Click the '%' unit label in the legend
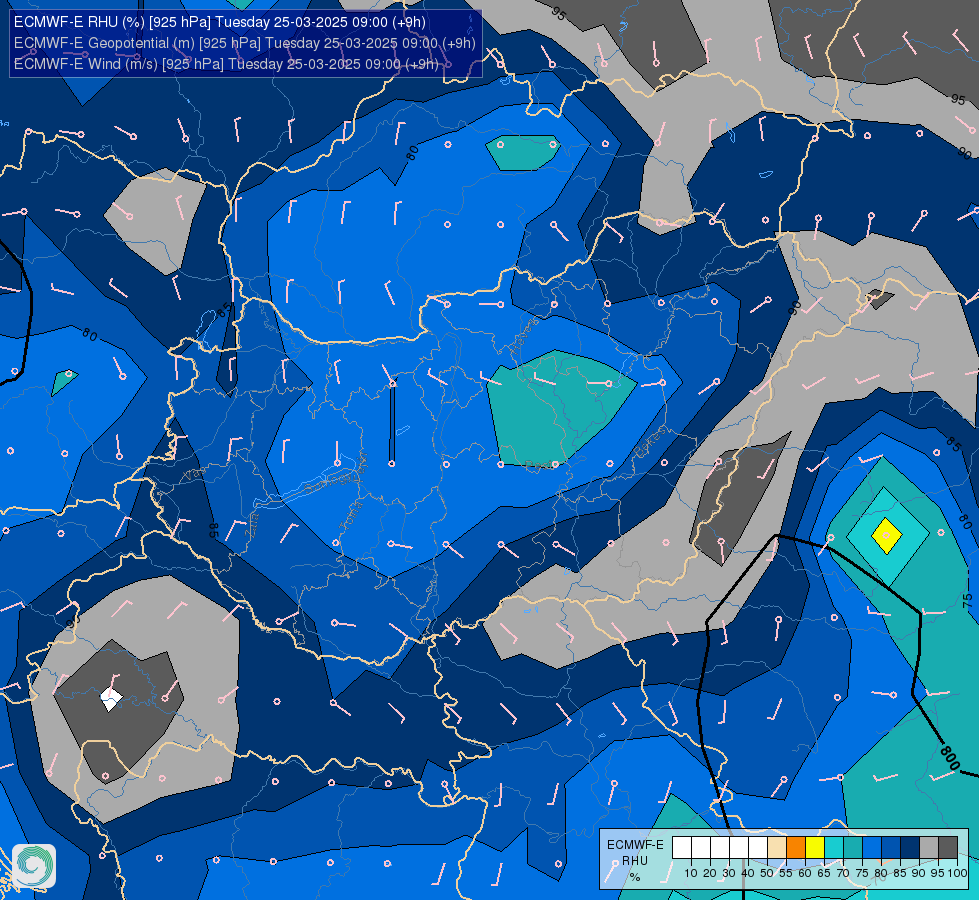 tap(635, 877)
